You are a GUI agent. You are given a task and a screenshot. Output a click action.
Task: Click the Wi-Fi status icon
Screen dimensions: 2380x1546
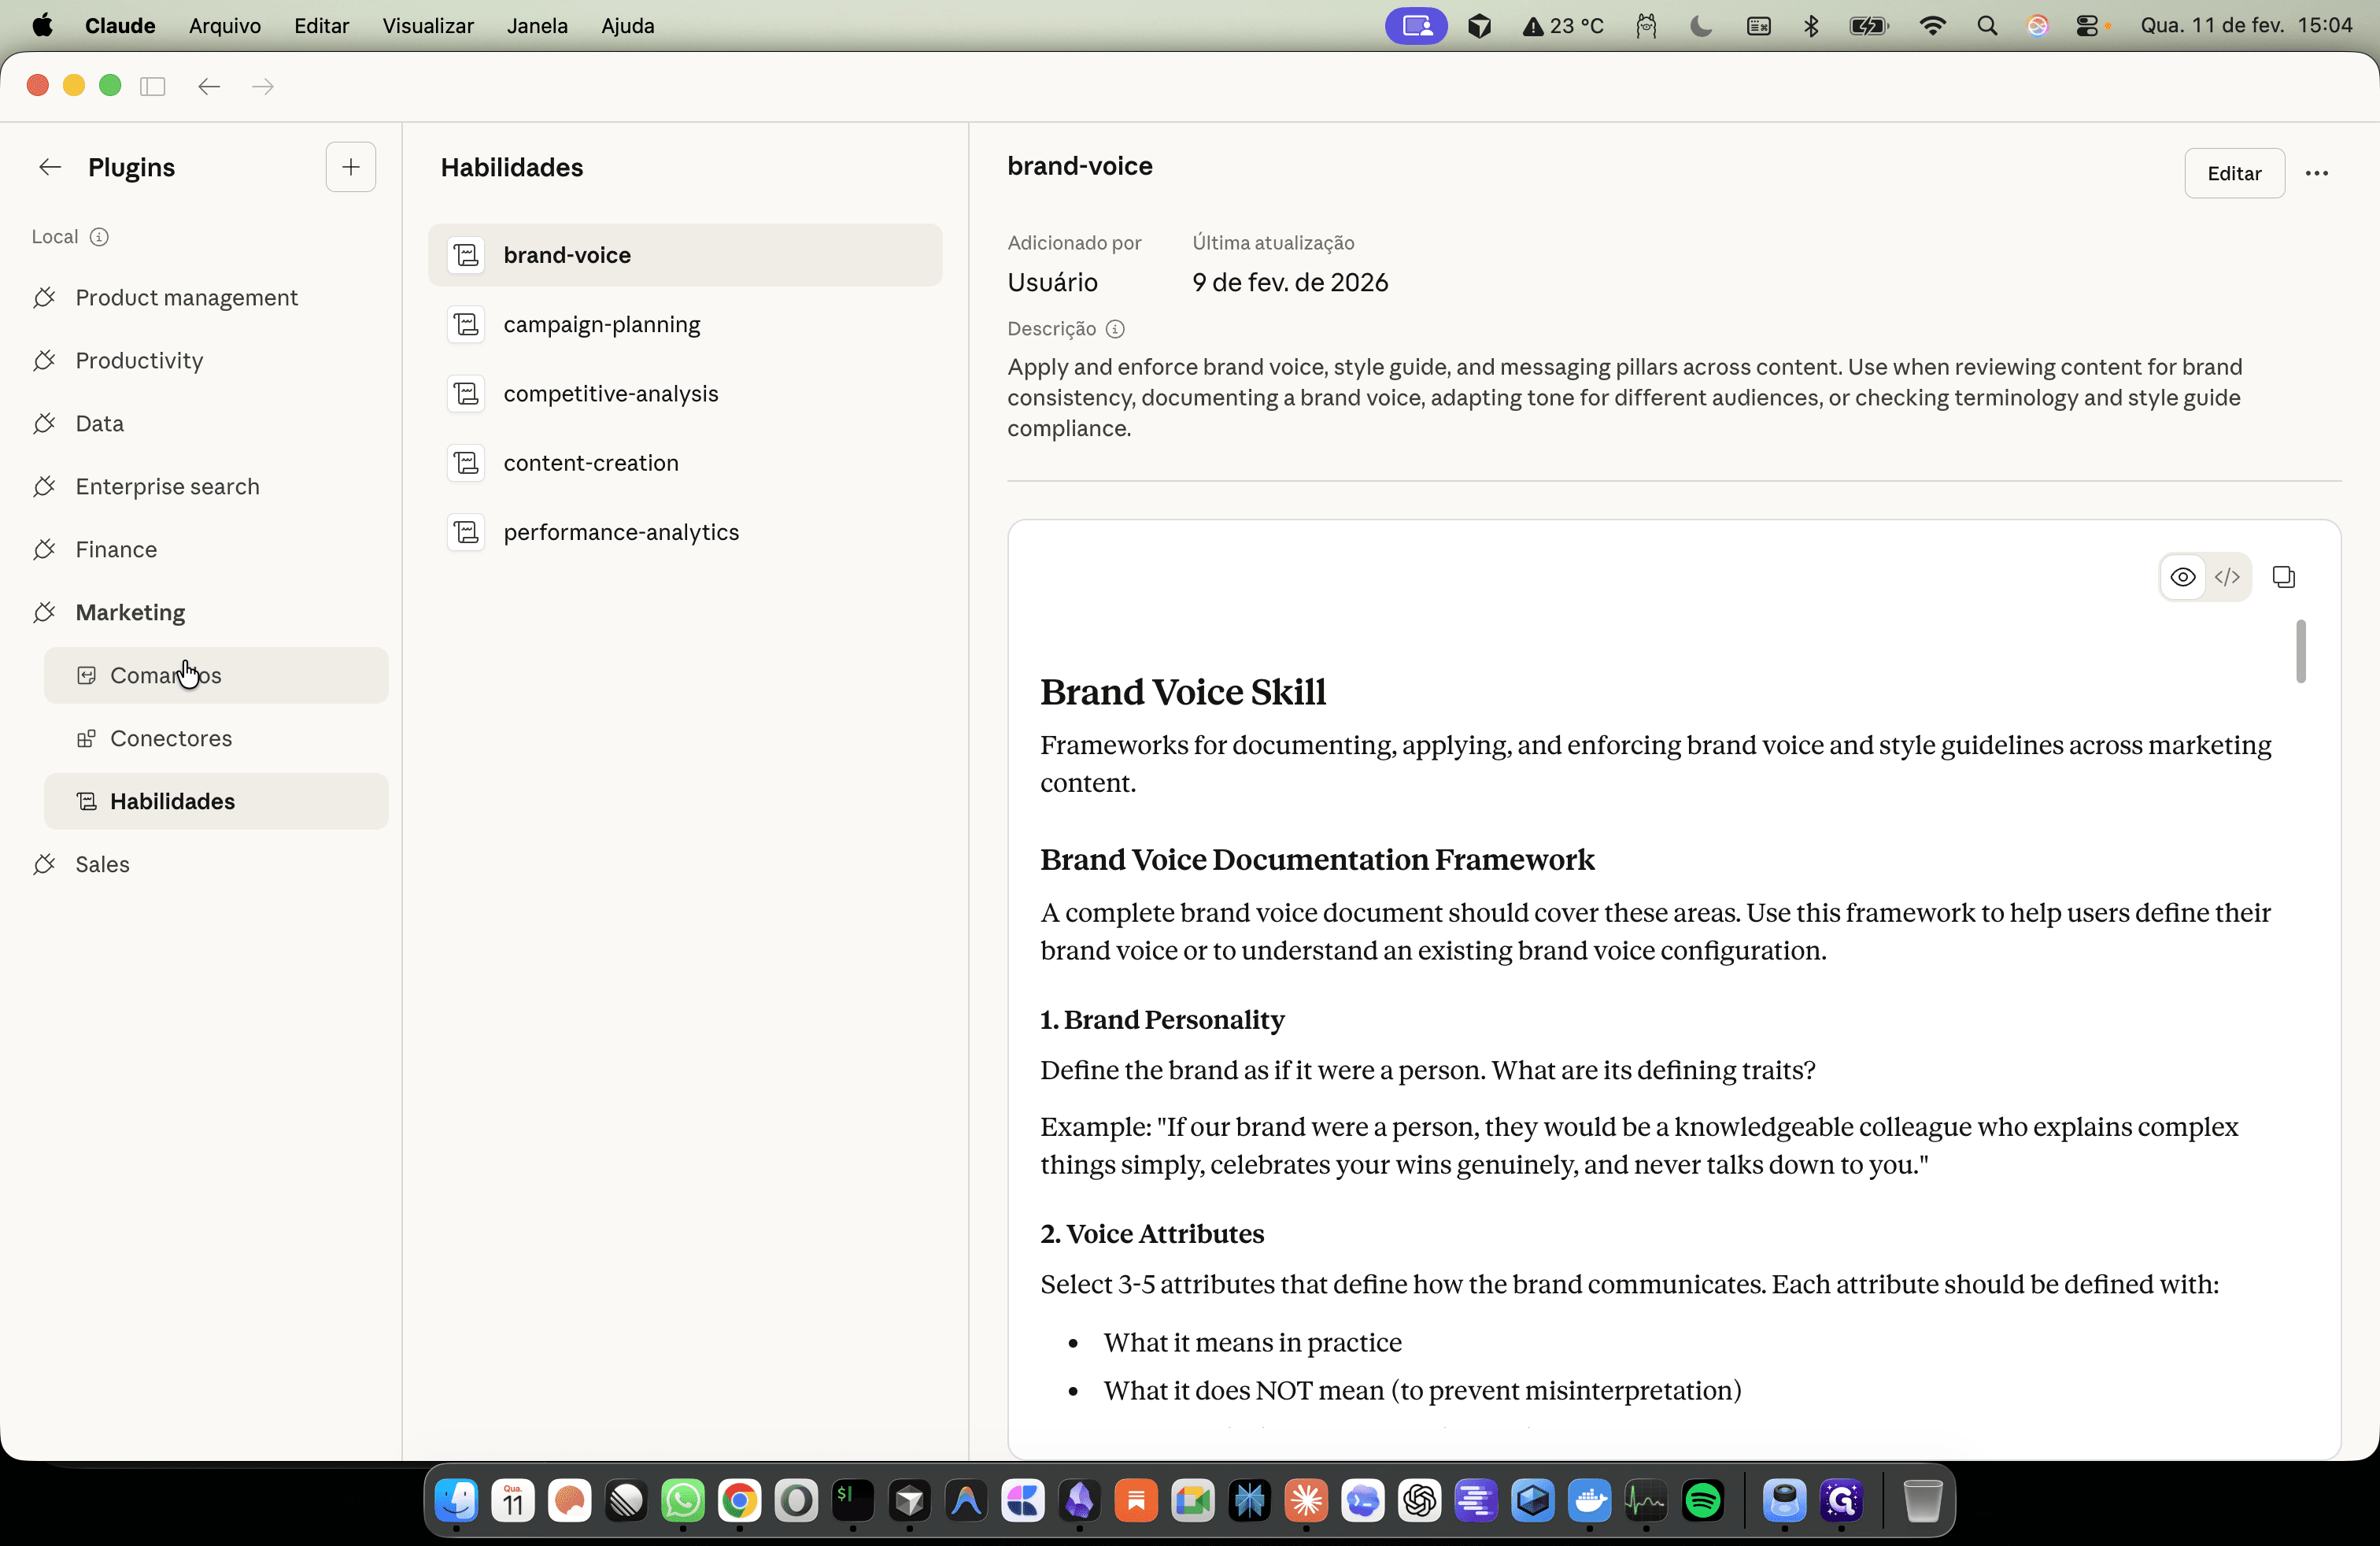click(x=1933, y=26)
